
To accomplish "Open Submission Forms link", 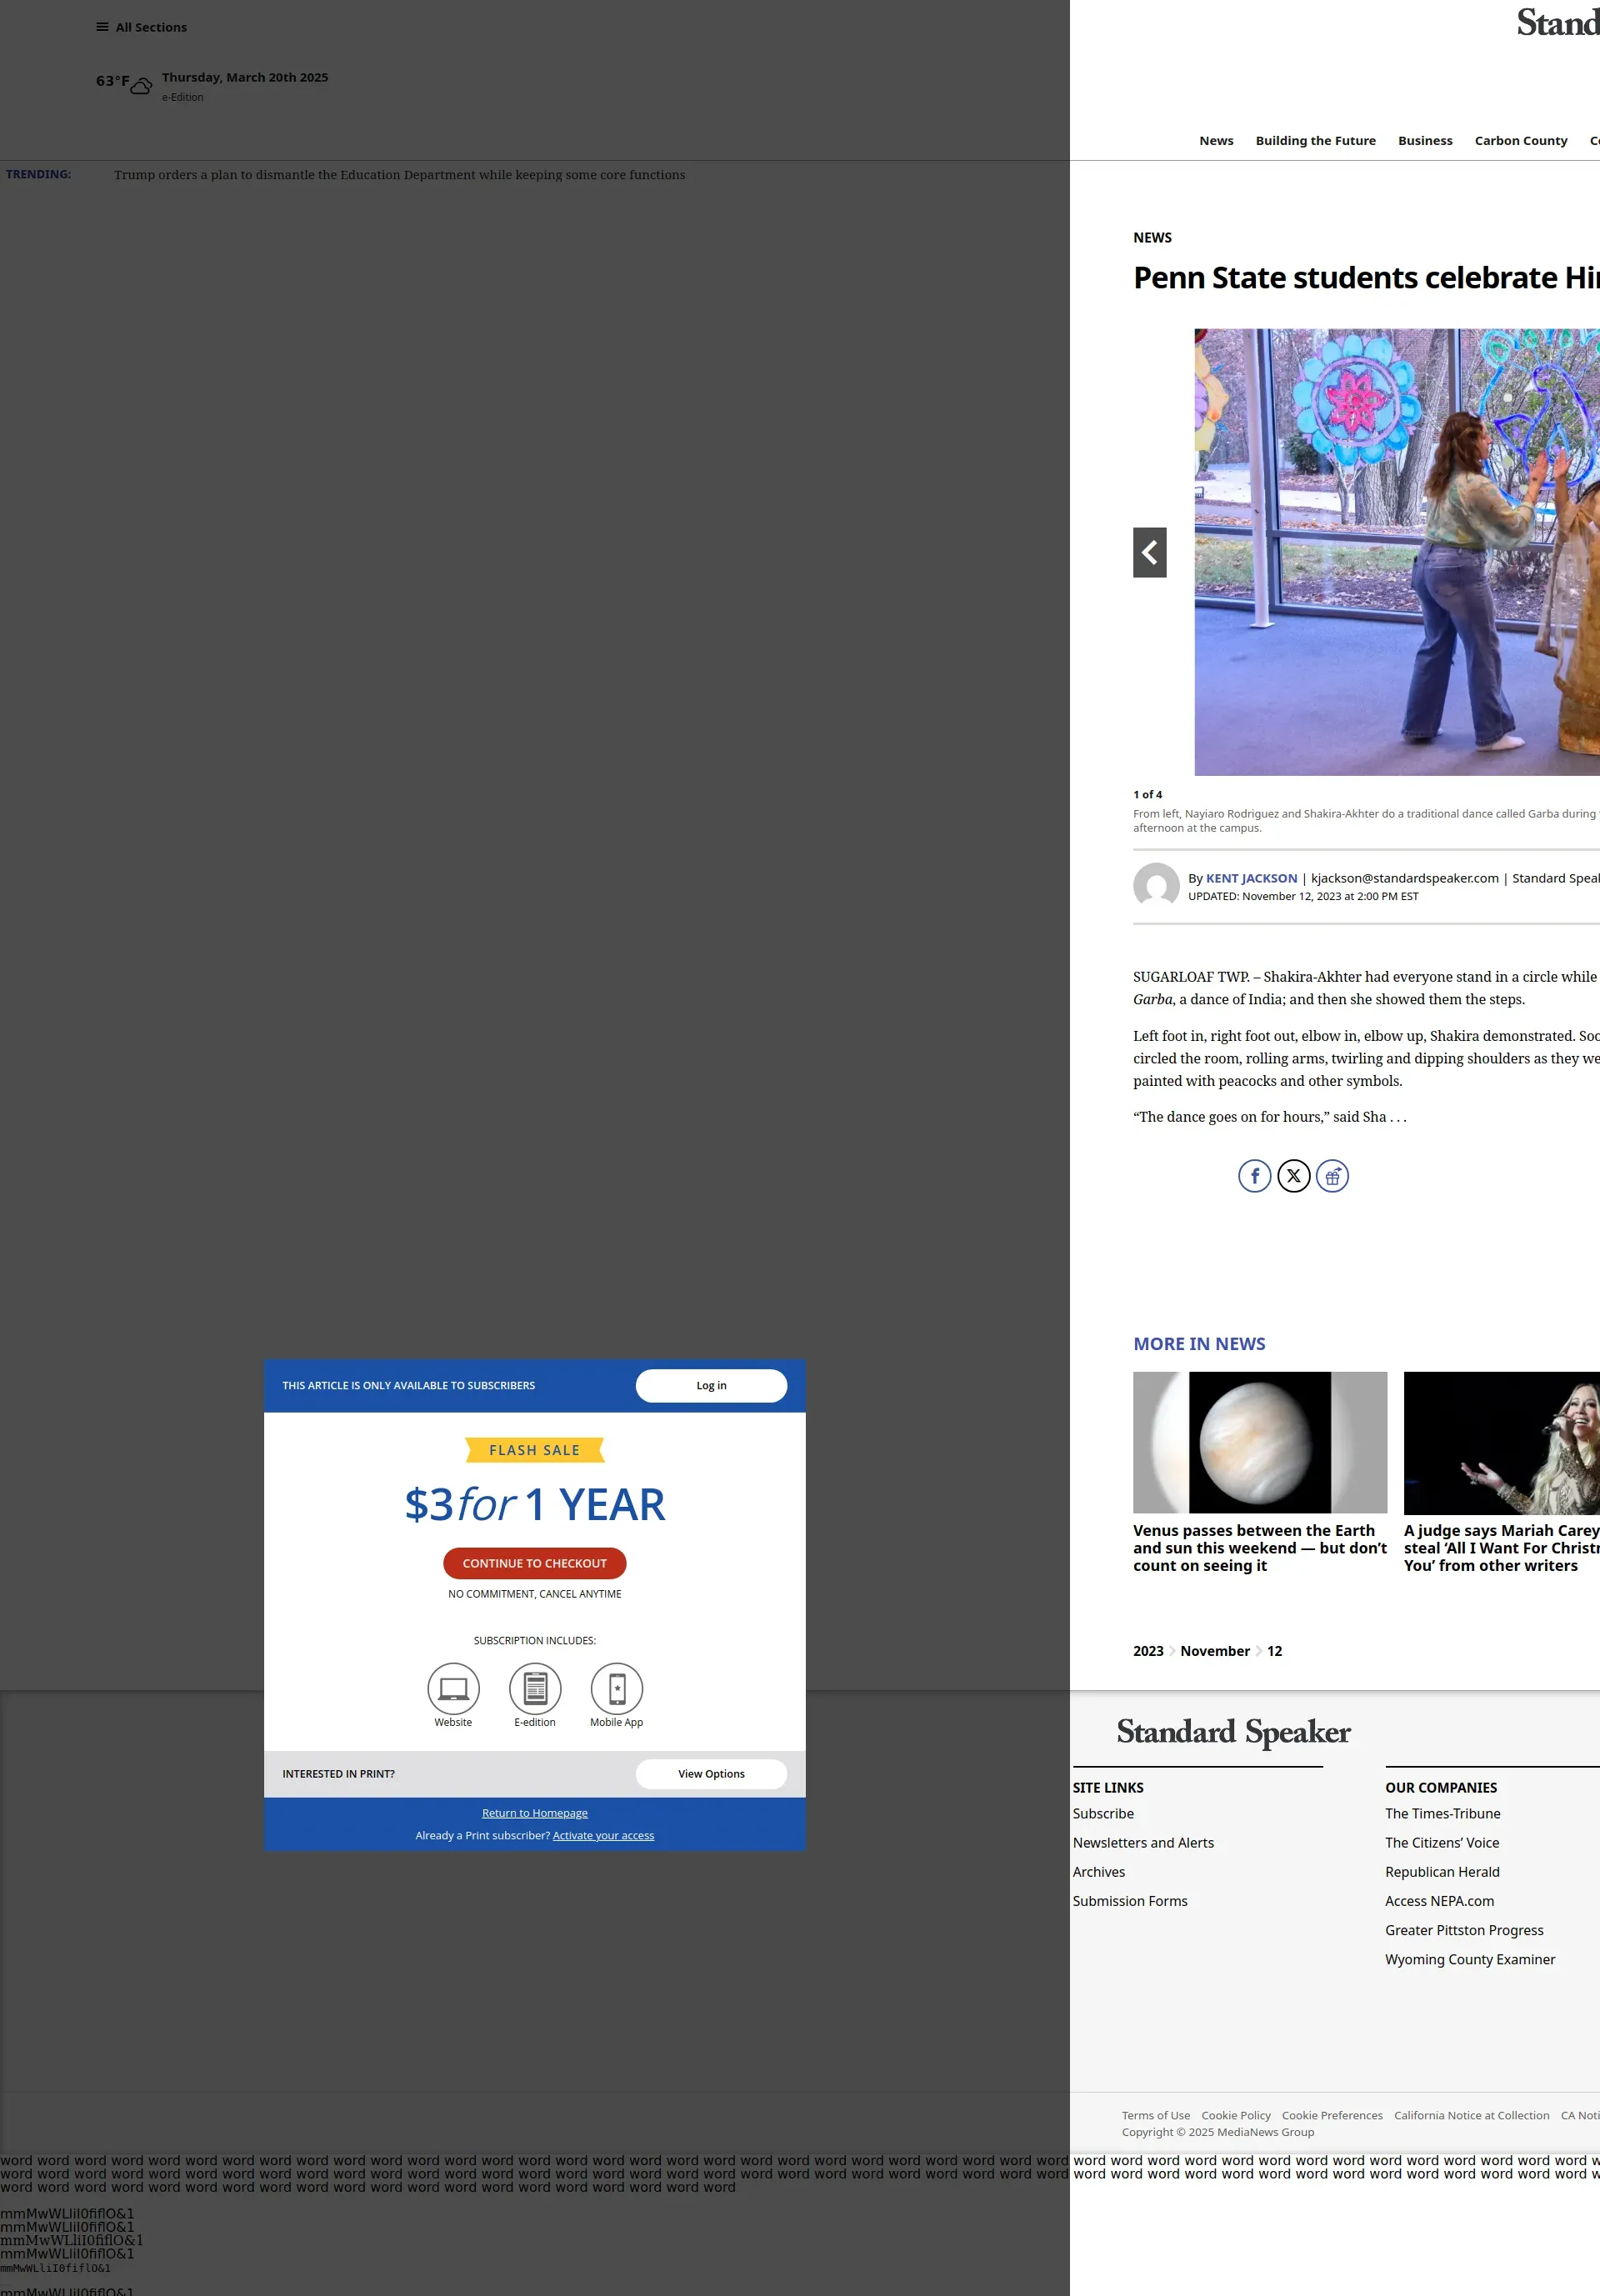I will (1130, 1900).
